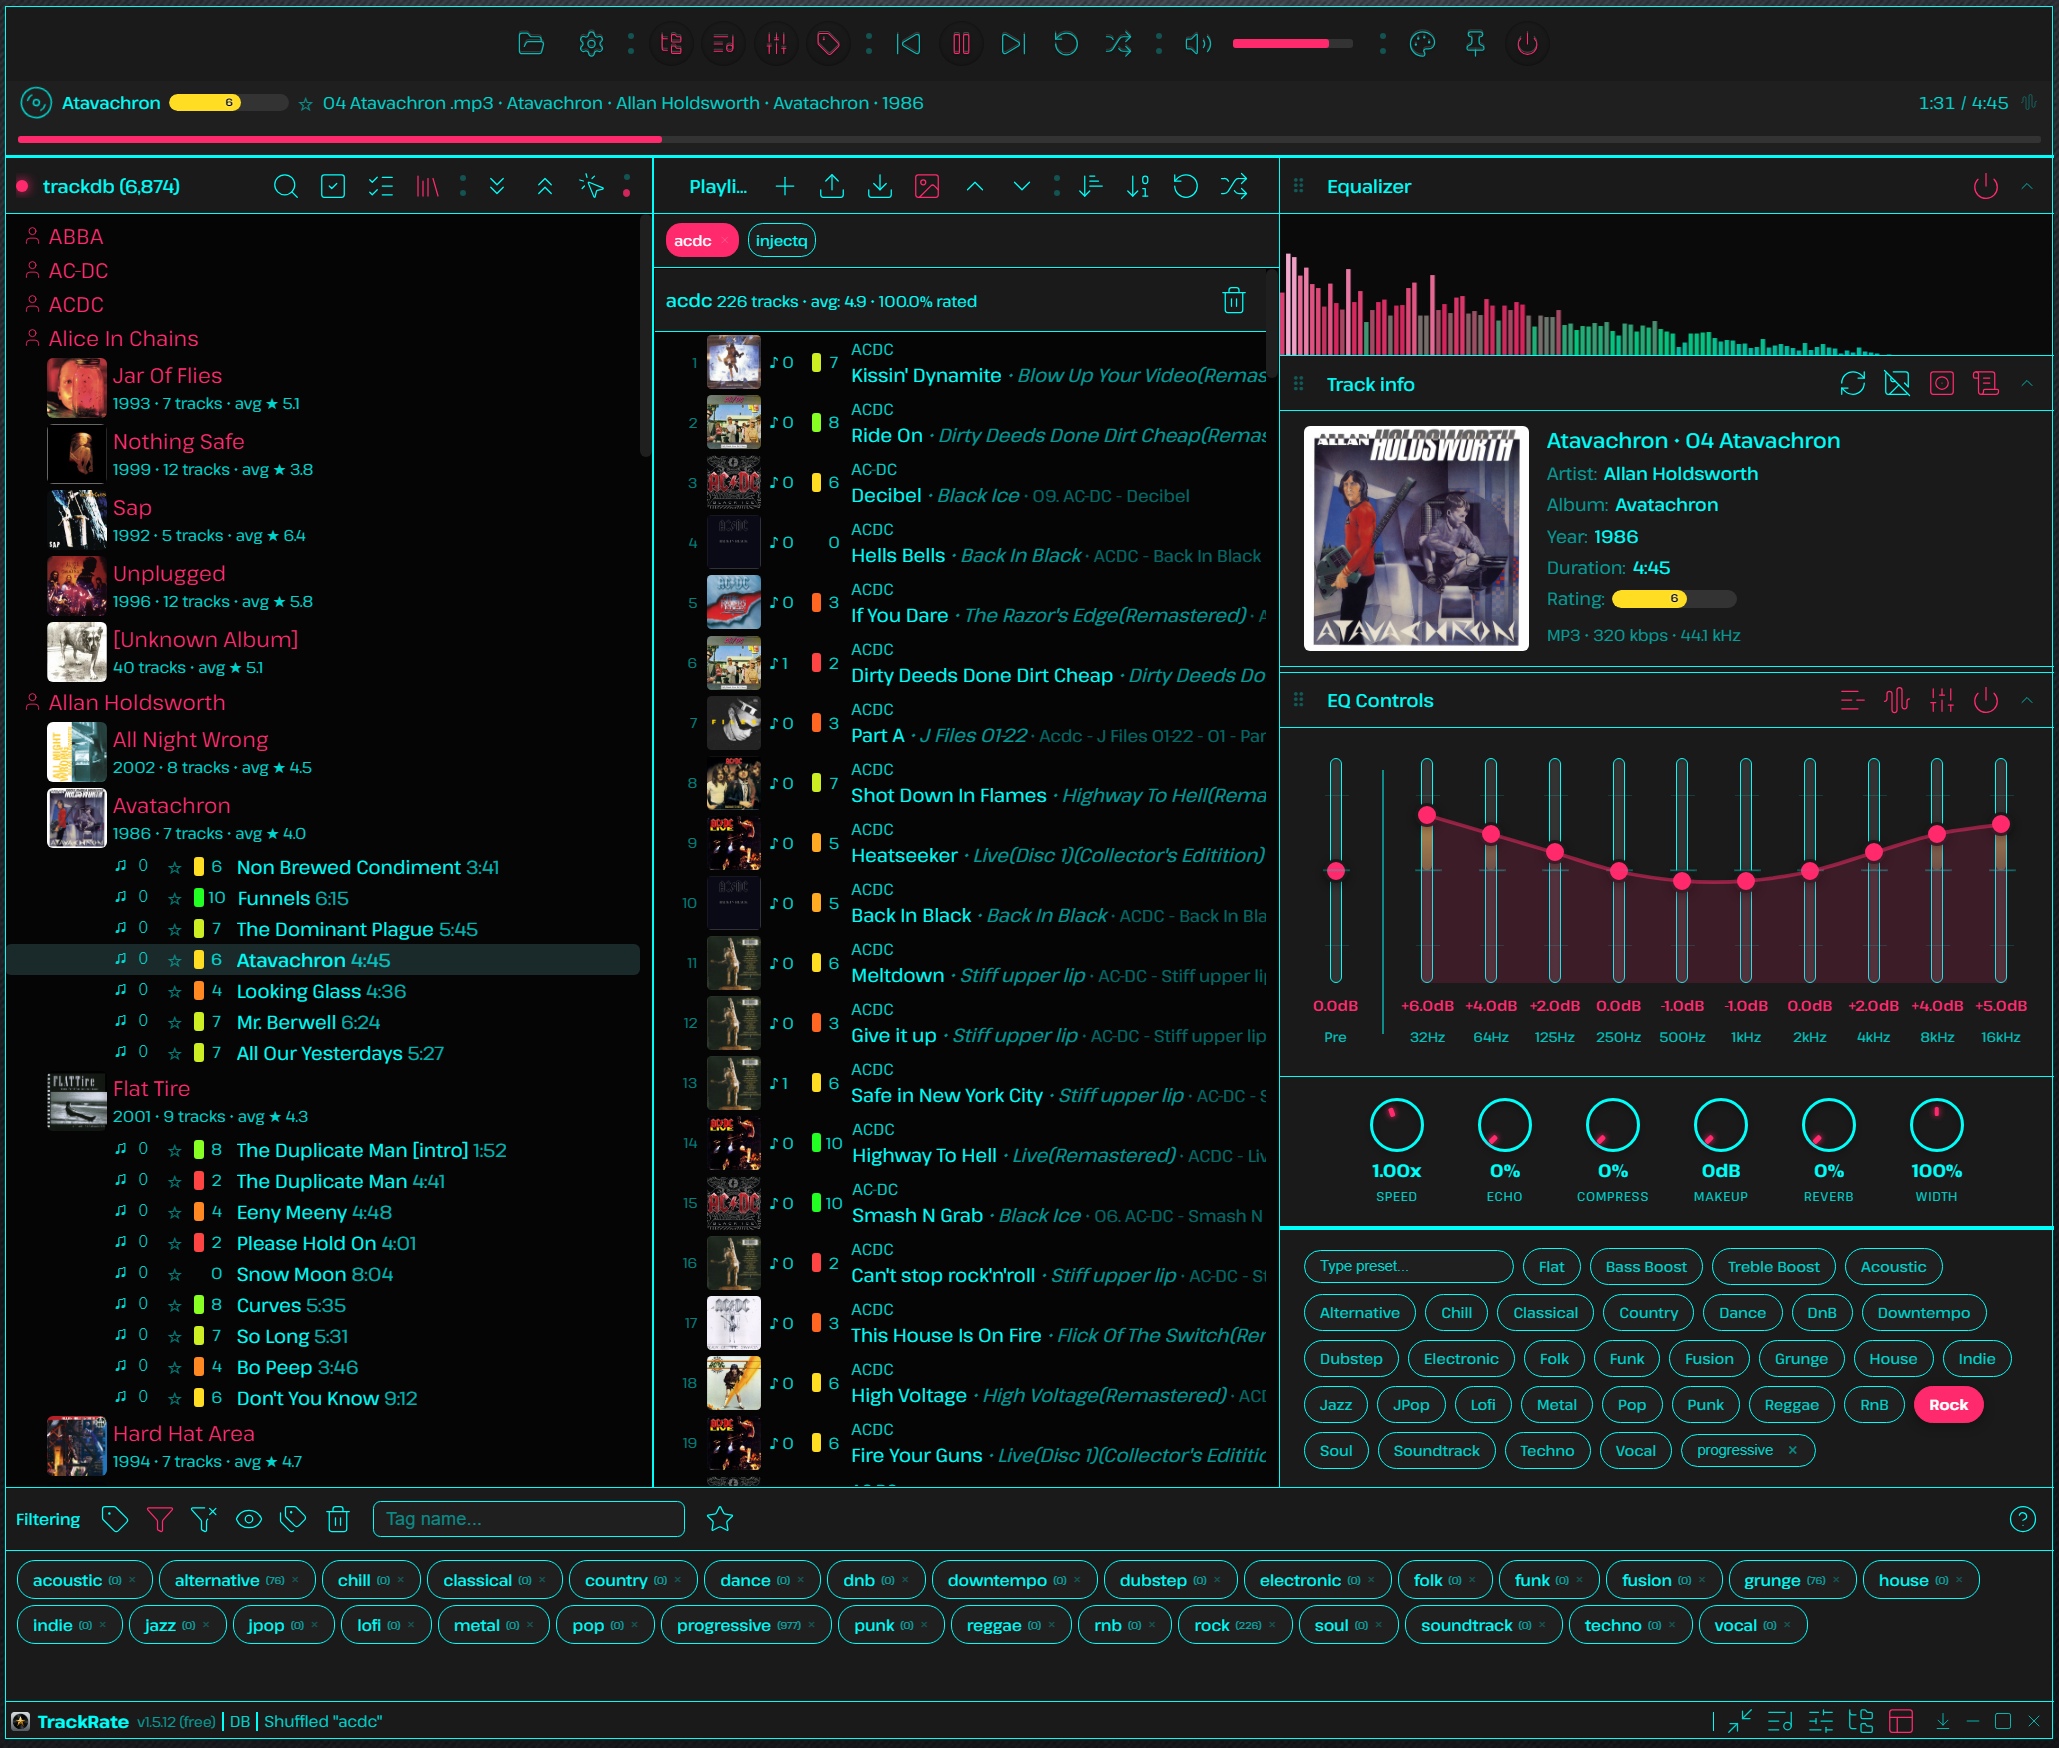Collapse the EQ Controls panel
This screenshot has width=2059, height=1748.
[2027, 701]
